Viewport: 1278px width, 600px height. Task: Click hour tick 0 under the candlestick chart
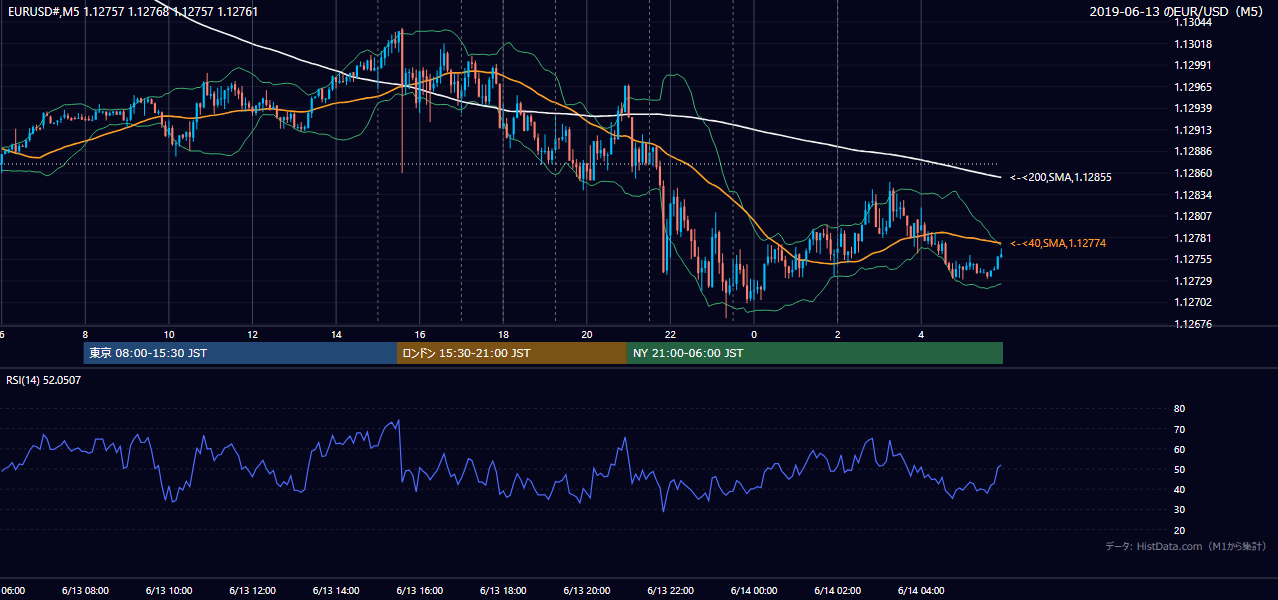tap(754, 334)
